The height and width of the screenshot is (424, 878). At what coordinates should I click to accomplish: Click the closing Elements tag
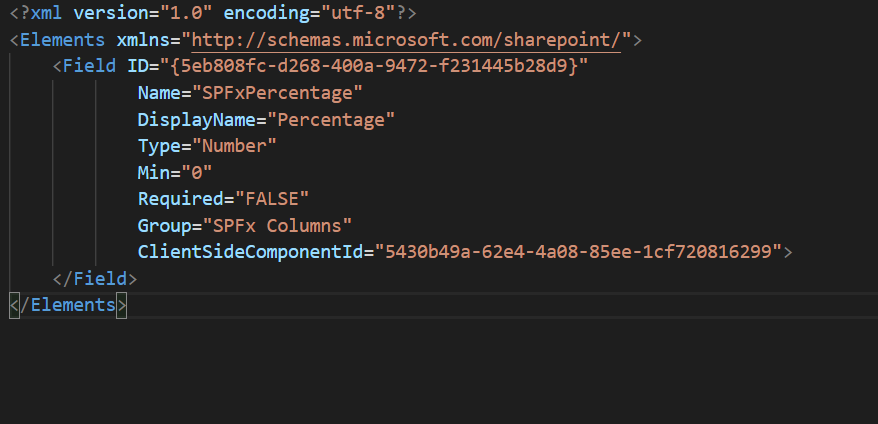(x=68, y=305)
